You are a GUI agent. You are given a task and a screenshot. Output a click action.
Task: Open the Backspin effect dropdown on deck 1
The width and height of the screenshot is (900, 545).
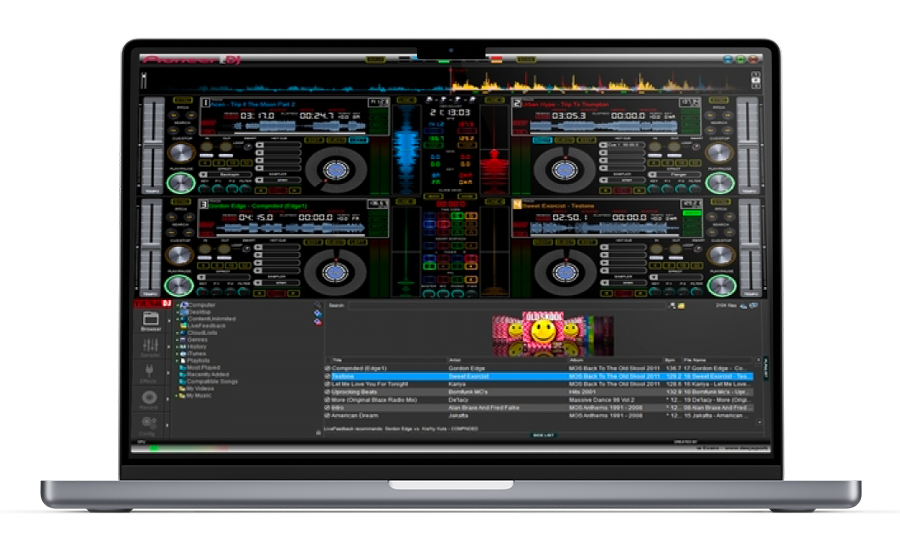(x=228, y=174)
